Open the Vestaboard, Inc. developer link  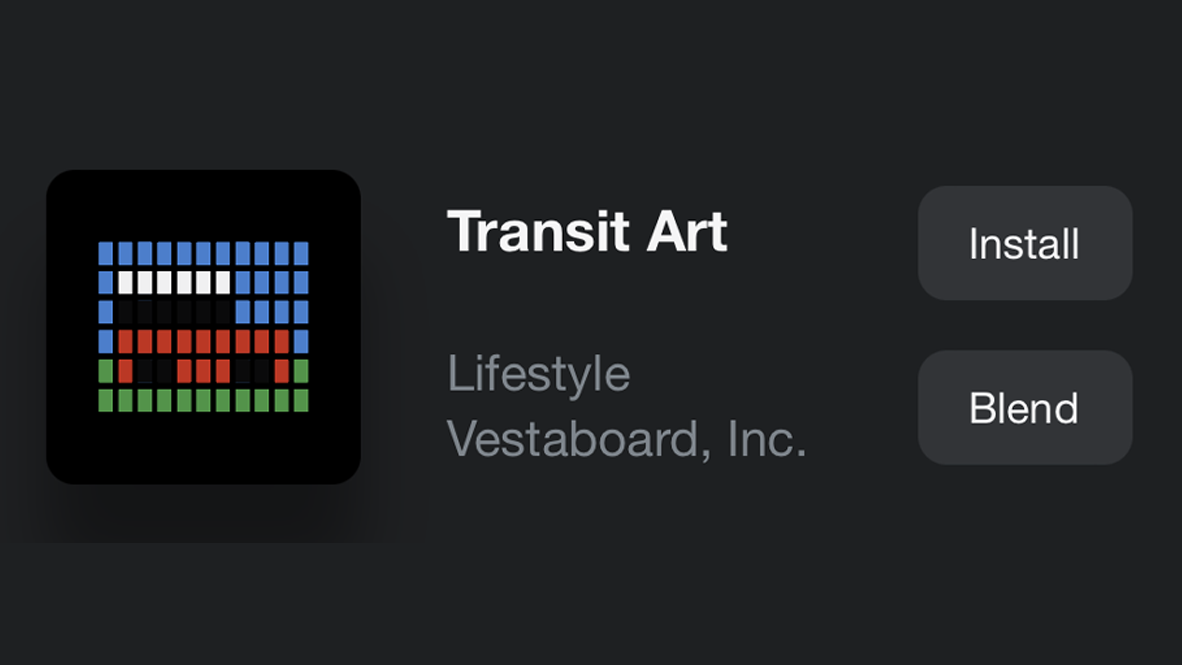coord(626,439)
